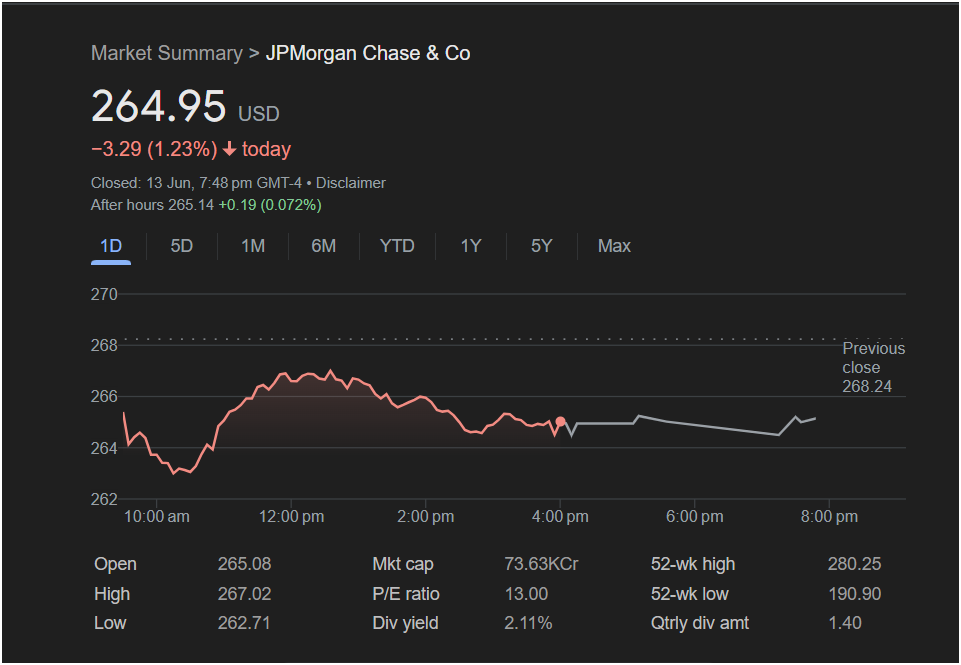Click the Mkt cap value 73.63KCr
The height and width of the screenshot is (665, 961).
tap(541, 564)
